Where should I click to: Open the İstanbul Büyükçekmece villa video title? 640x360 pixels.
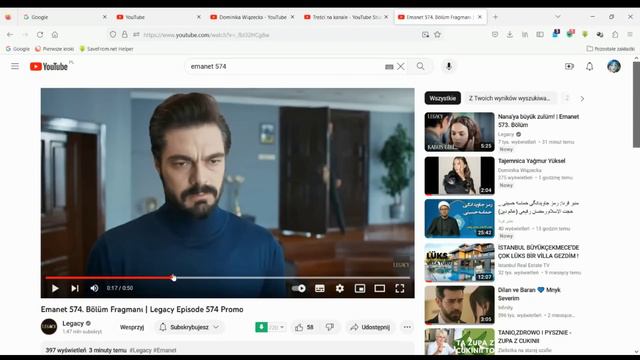pyautogui.click(x=538, y=251)
